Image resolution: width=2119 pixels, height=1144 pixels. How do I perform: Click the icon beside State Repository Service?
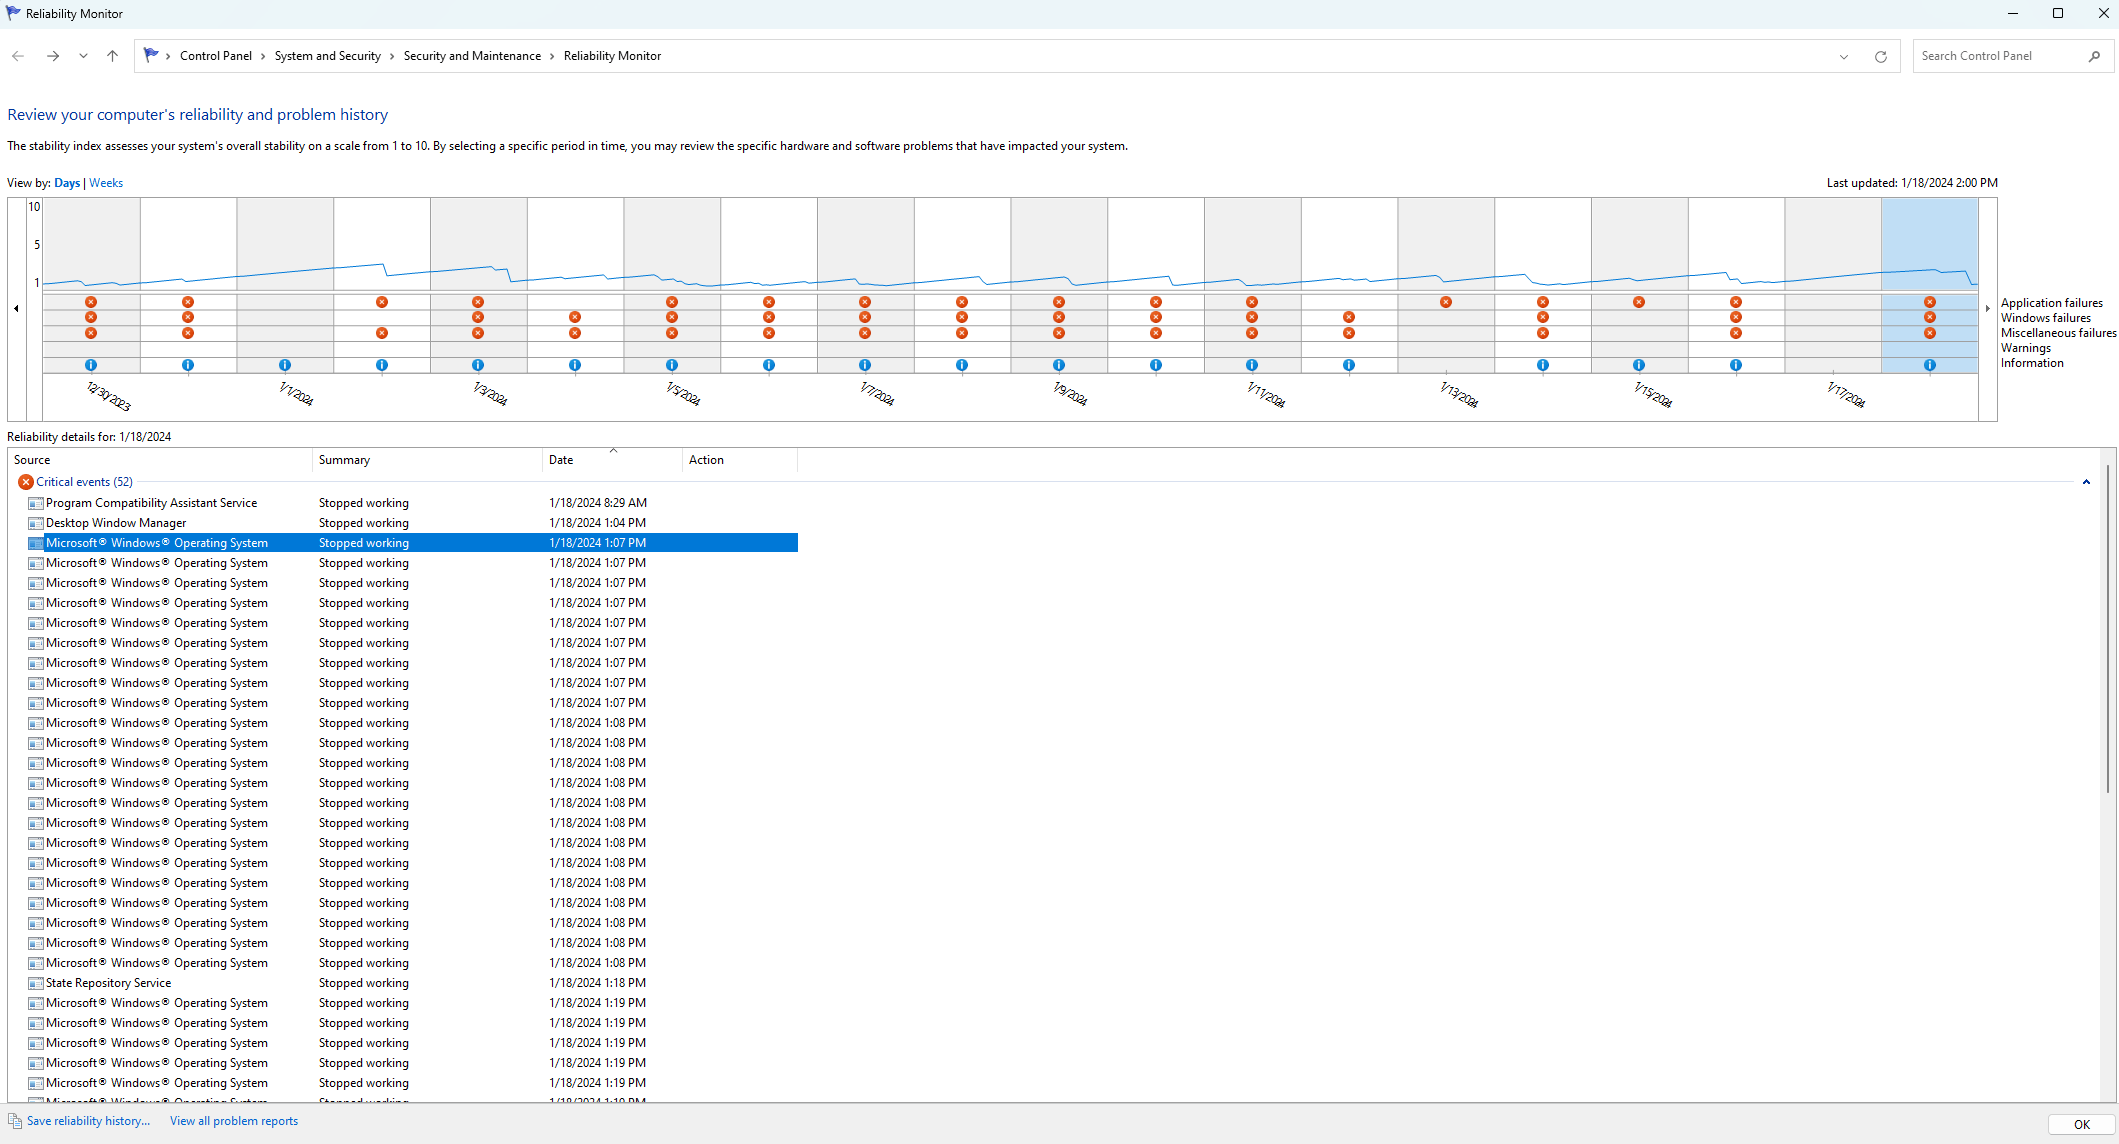(x=36, y=983)
